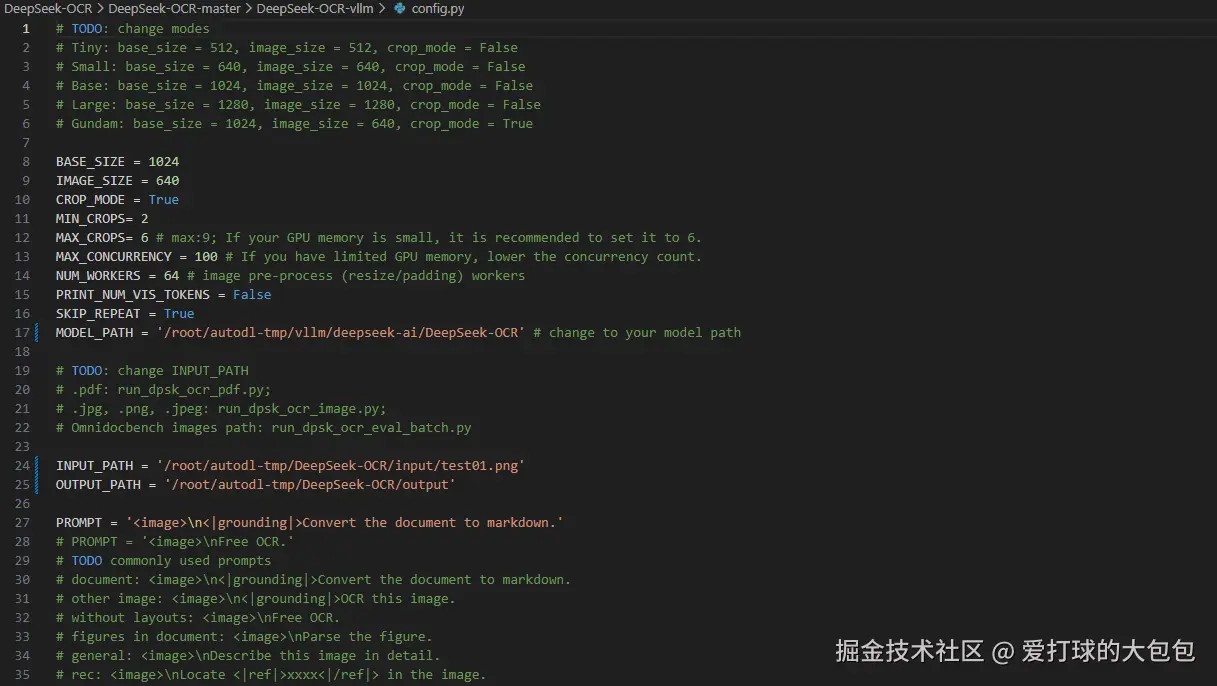Click the '# Tiny: base_size = 512' comment

[287, 48]
